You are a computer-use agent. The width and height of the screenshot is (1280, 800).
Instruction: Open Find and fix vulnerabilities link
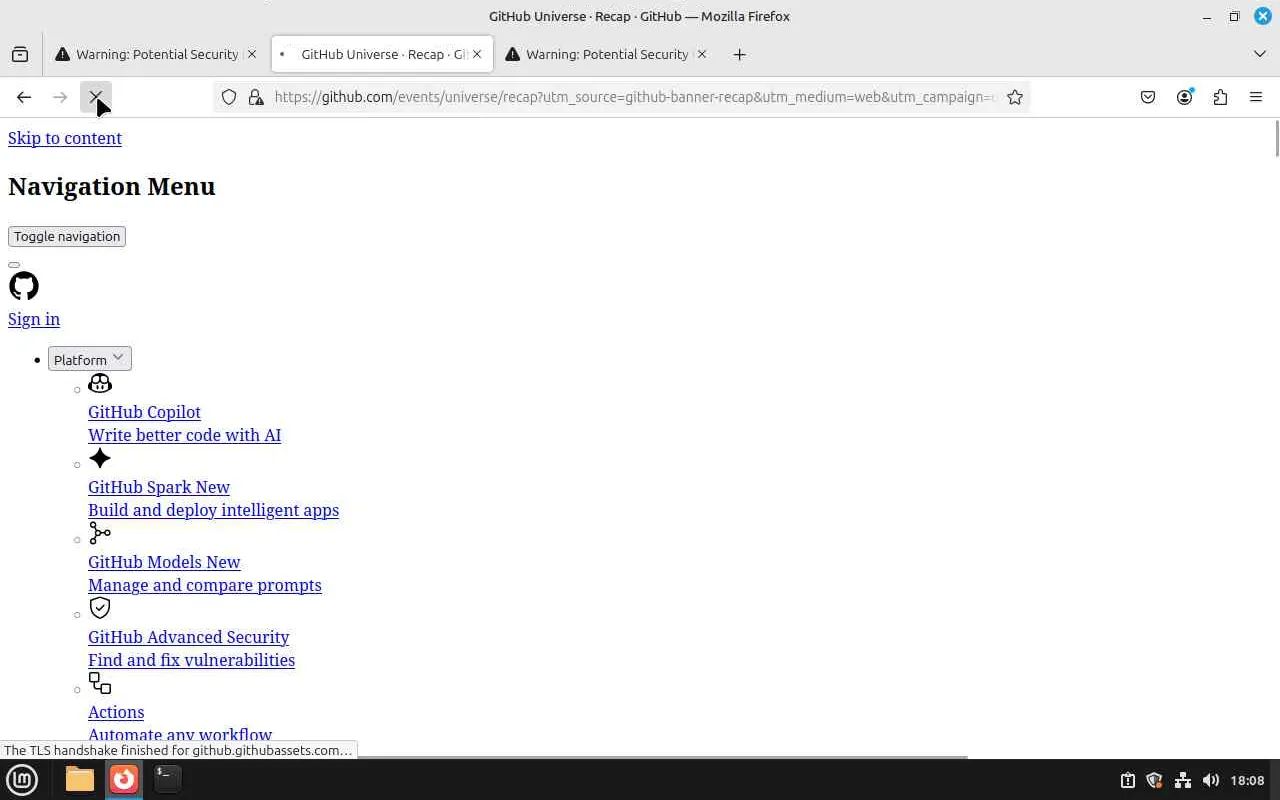tap(191, 660)
